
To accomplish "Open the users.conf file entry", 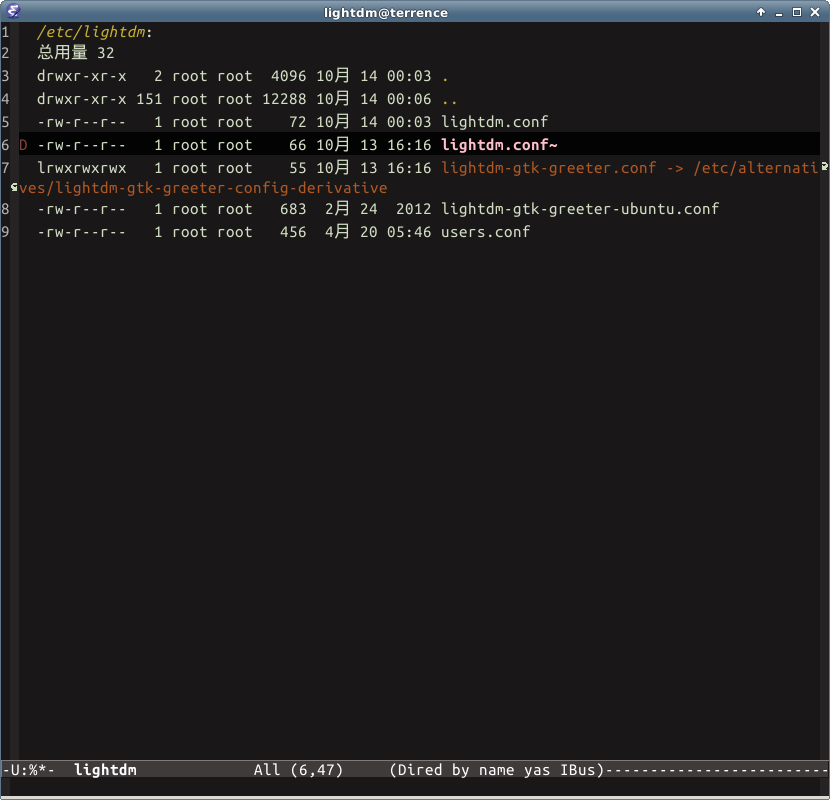I will pyautogui.click(x=485, y=232).
